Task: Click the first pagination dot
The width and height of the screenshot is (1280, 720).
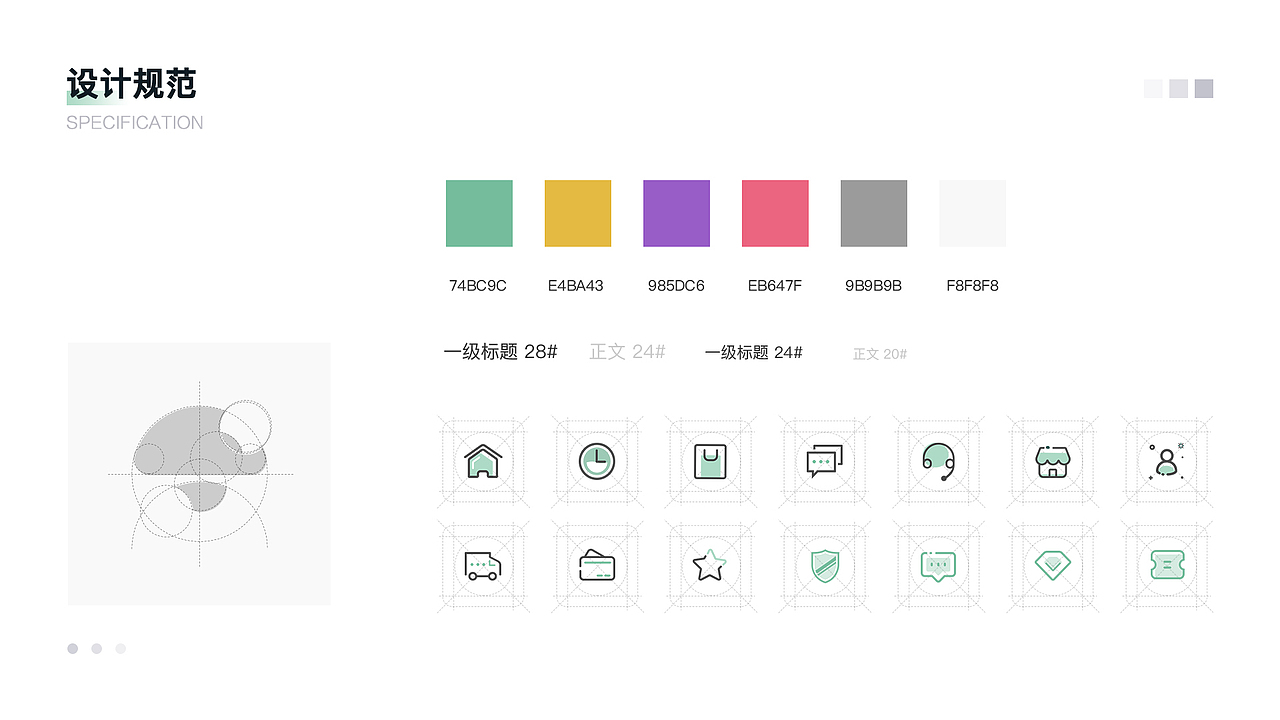Action: [72, 648]
